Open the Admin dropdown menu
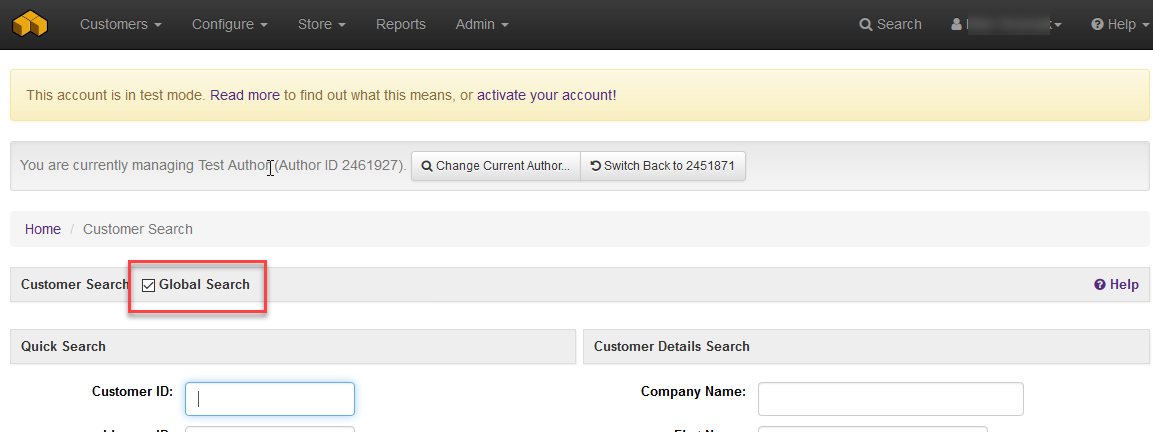Image resolution: width=1153 pixels, height=432 pixels. (x=482, y=24)
